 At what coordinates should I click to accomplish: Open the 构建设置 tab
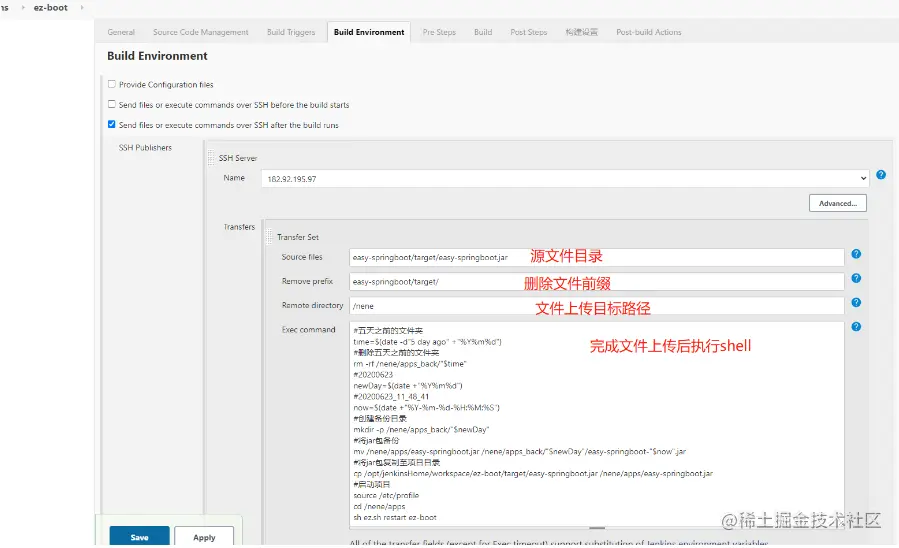(581, 32)
